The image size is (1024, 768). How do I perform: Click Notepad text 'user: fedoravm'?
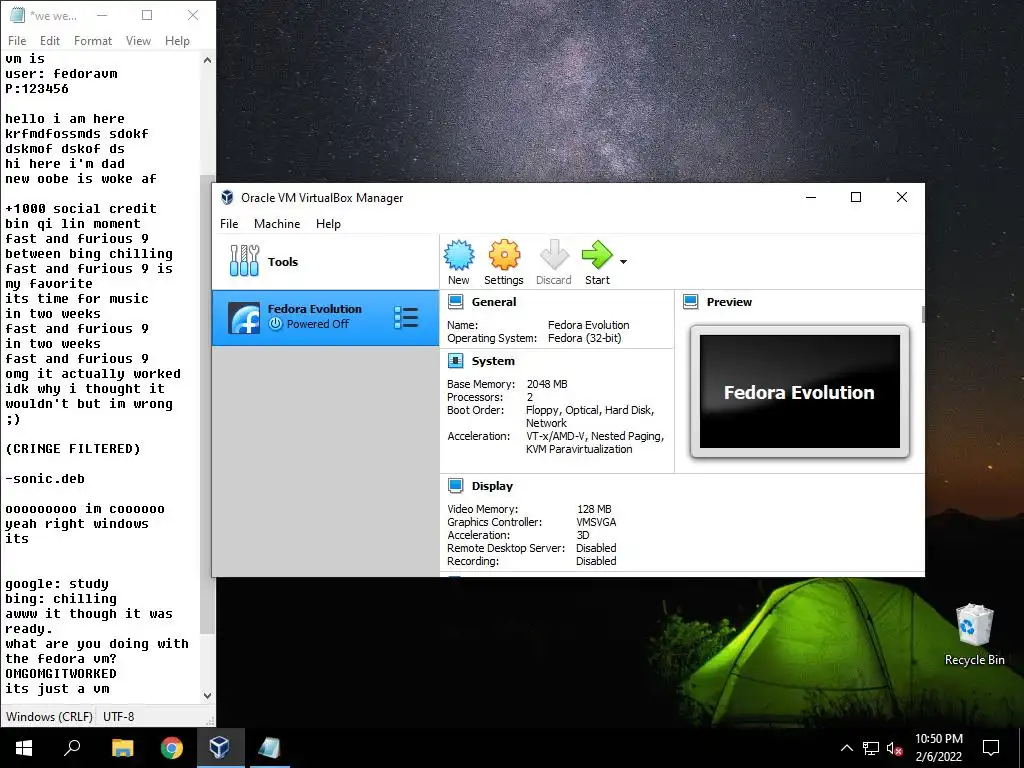61,74
